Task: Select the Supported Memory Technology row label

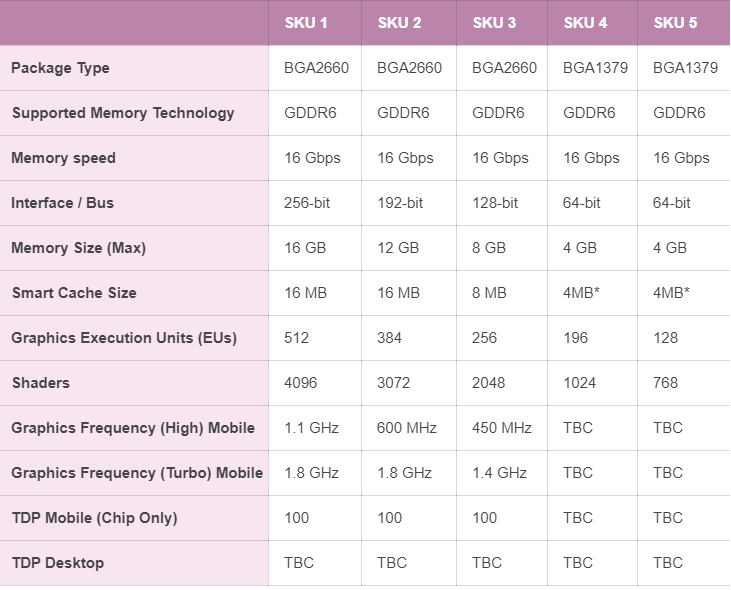Action: pyautogui.click(x=123, y=113)
